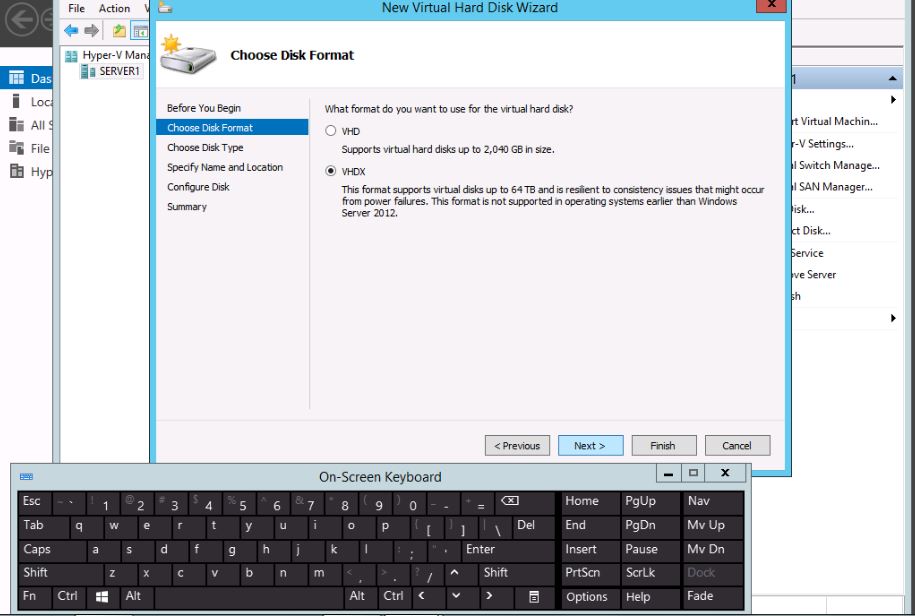Select the VHDX disk format radio button
Viewport: 915px width, 616px height.
pyautogui.click(x=331, y=171)
